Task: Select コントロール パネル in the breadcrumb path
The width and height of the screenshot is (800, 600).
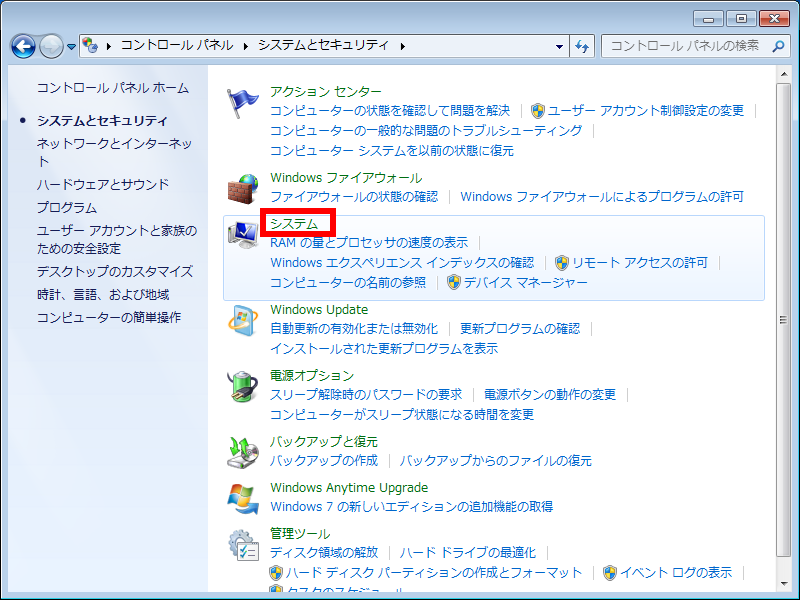Action: [x=177, y=46]
